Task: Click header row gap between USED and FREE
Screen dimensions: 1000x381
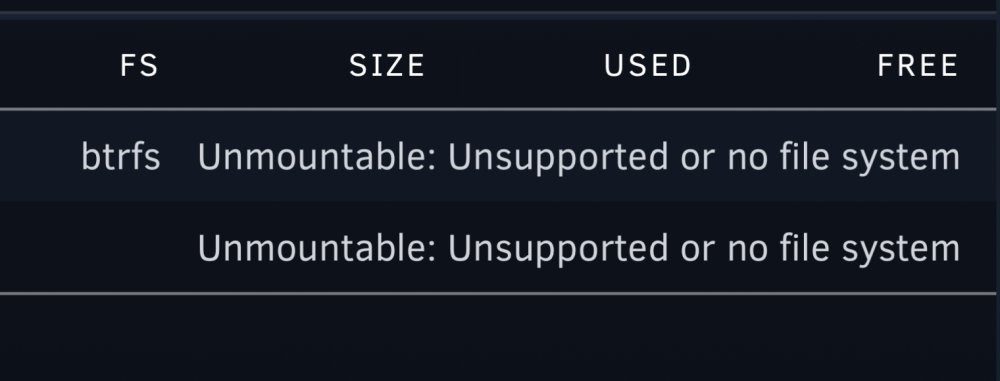Action: (784, 66)
